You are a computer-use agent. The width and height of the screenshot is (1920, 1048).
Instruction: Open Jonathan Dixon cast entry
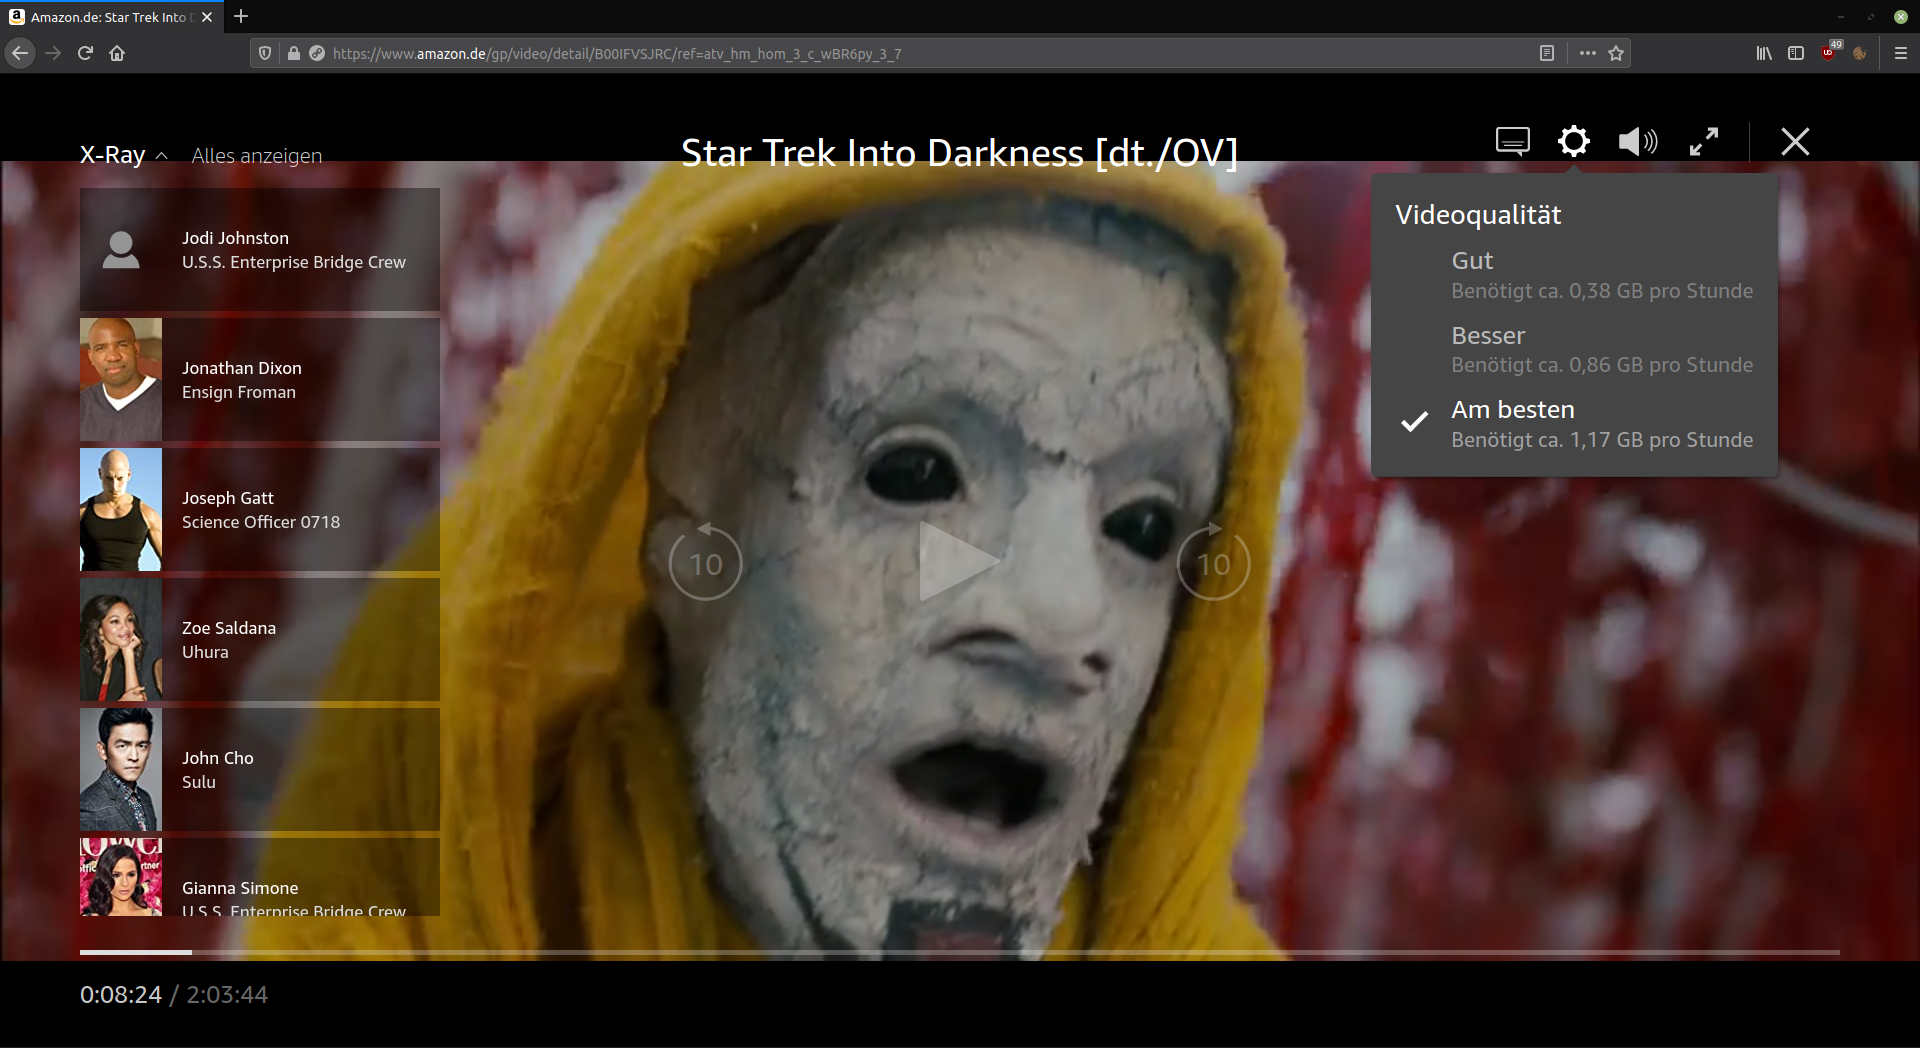[260, 380]
